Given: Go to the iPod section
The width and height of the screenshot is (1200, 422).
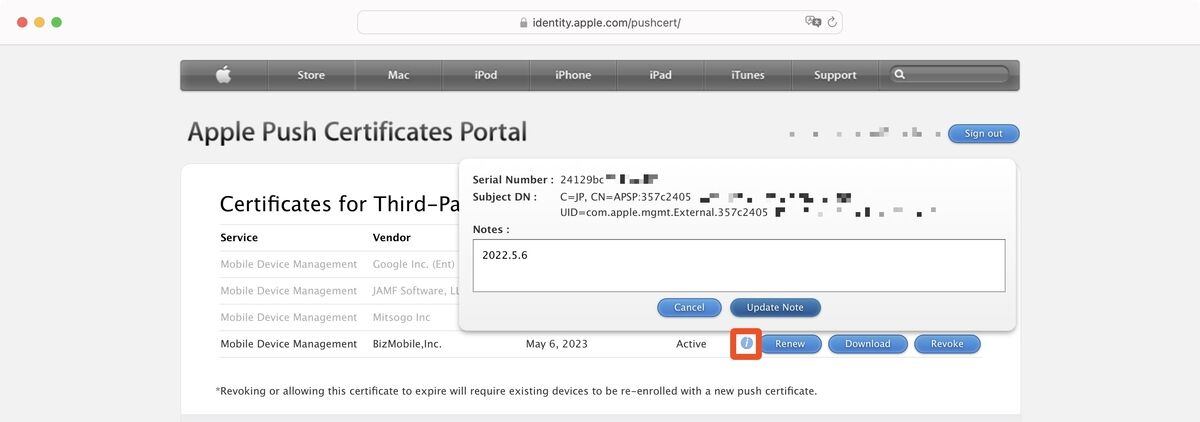Looking at the screenshot, I should click(486, 75).
